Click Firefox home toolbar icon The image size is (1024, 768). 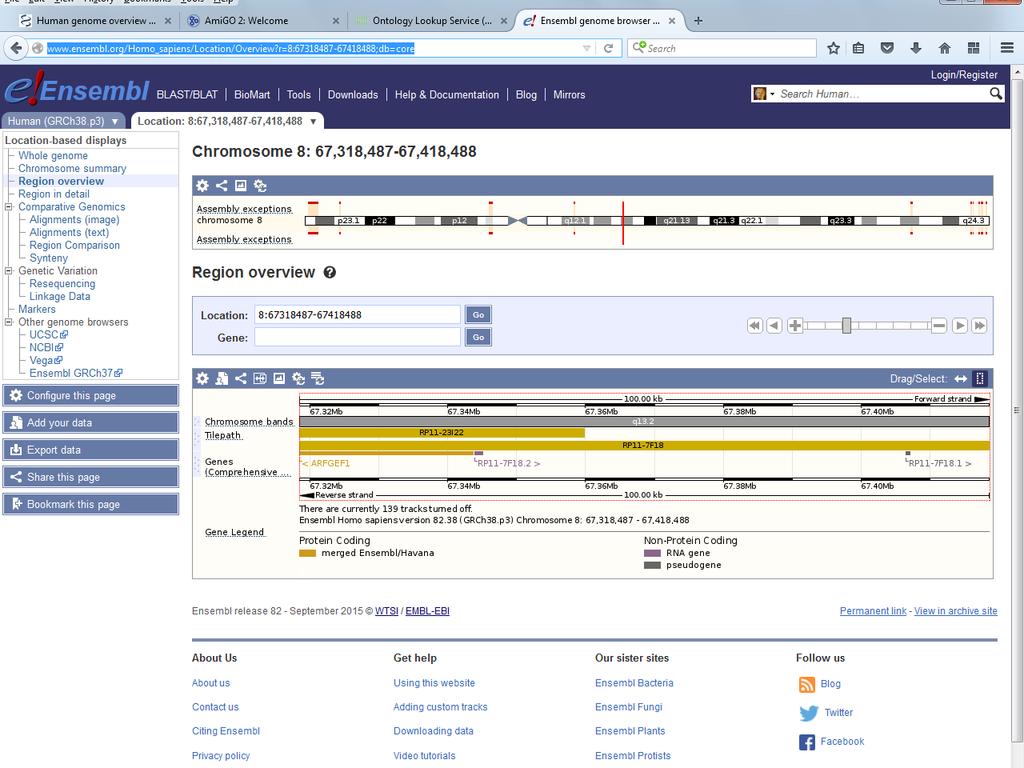pos(944,48)
